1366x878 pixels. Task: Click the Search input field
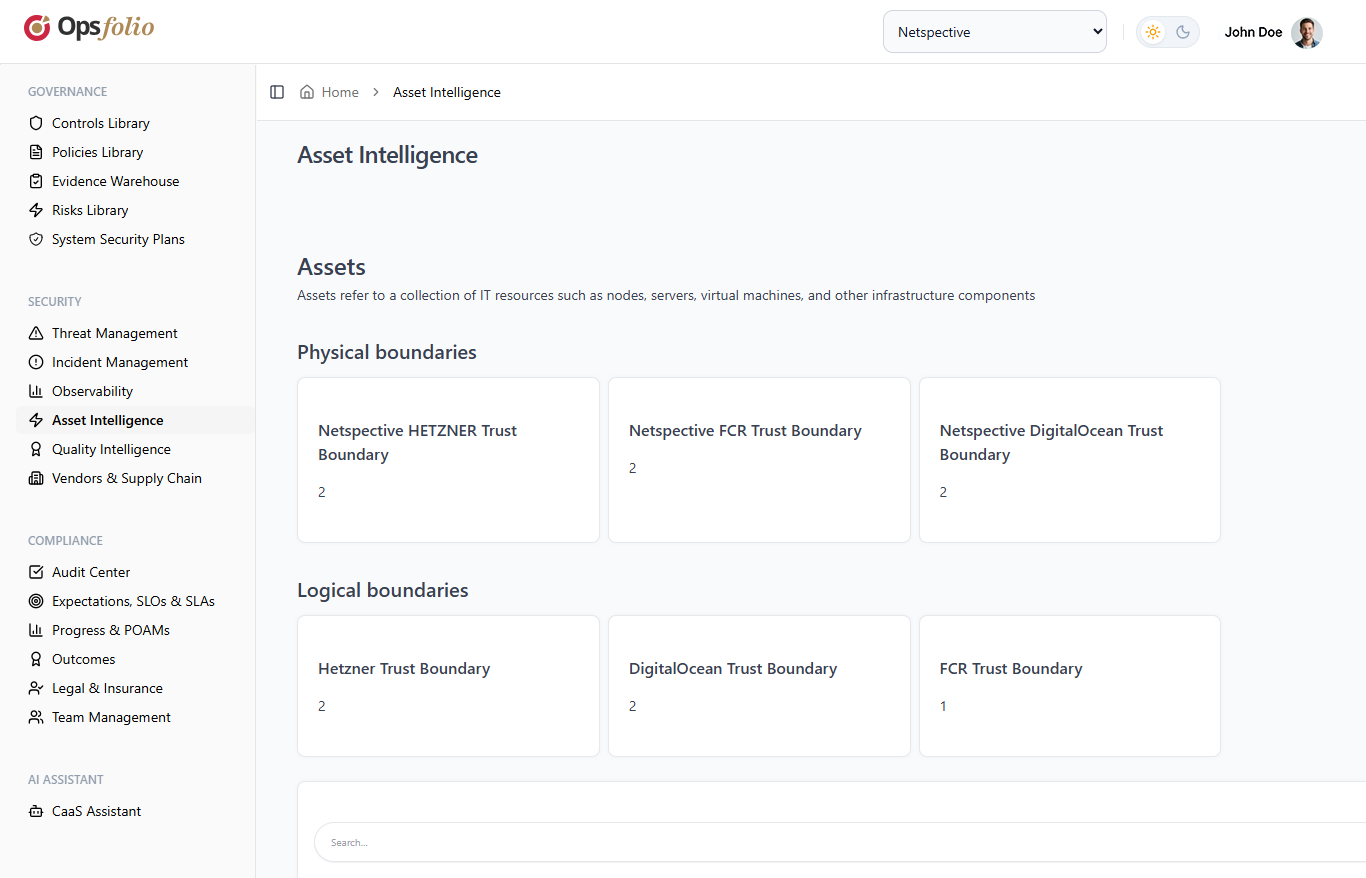(x=840, y=842)
